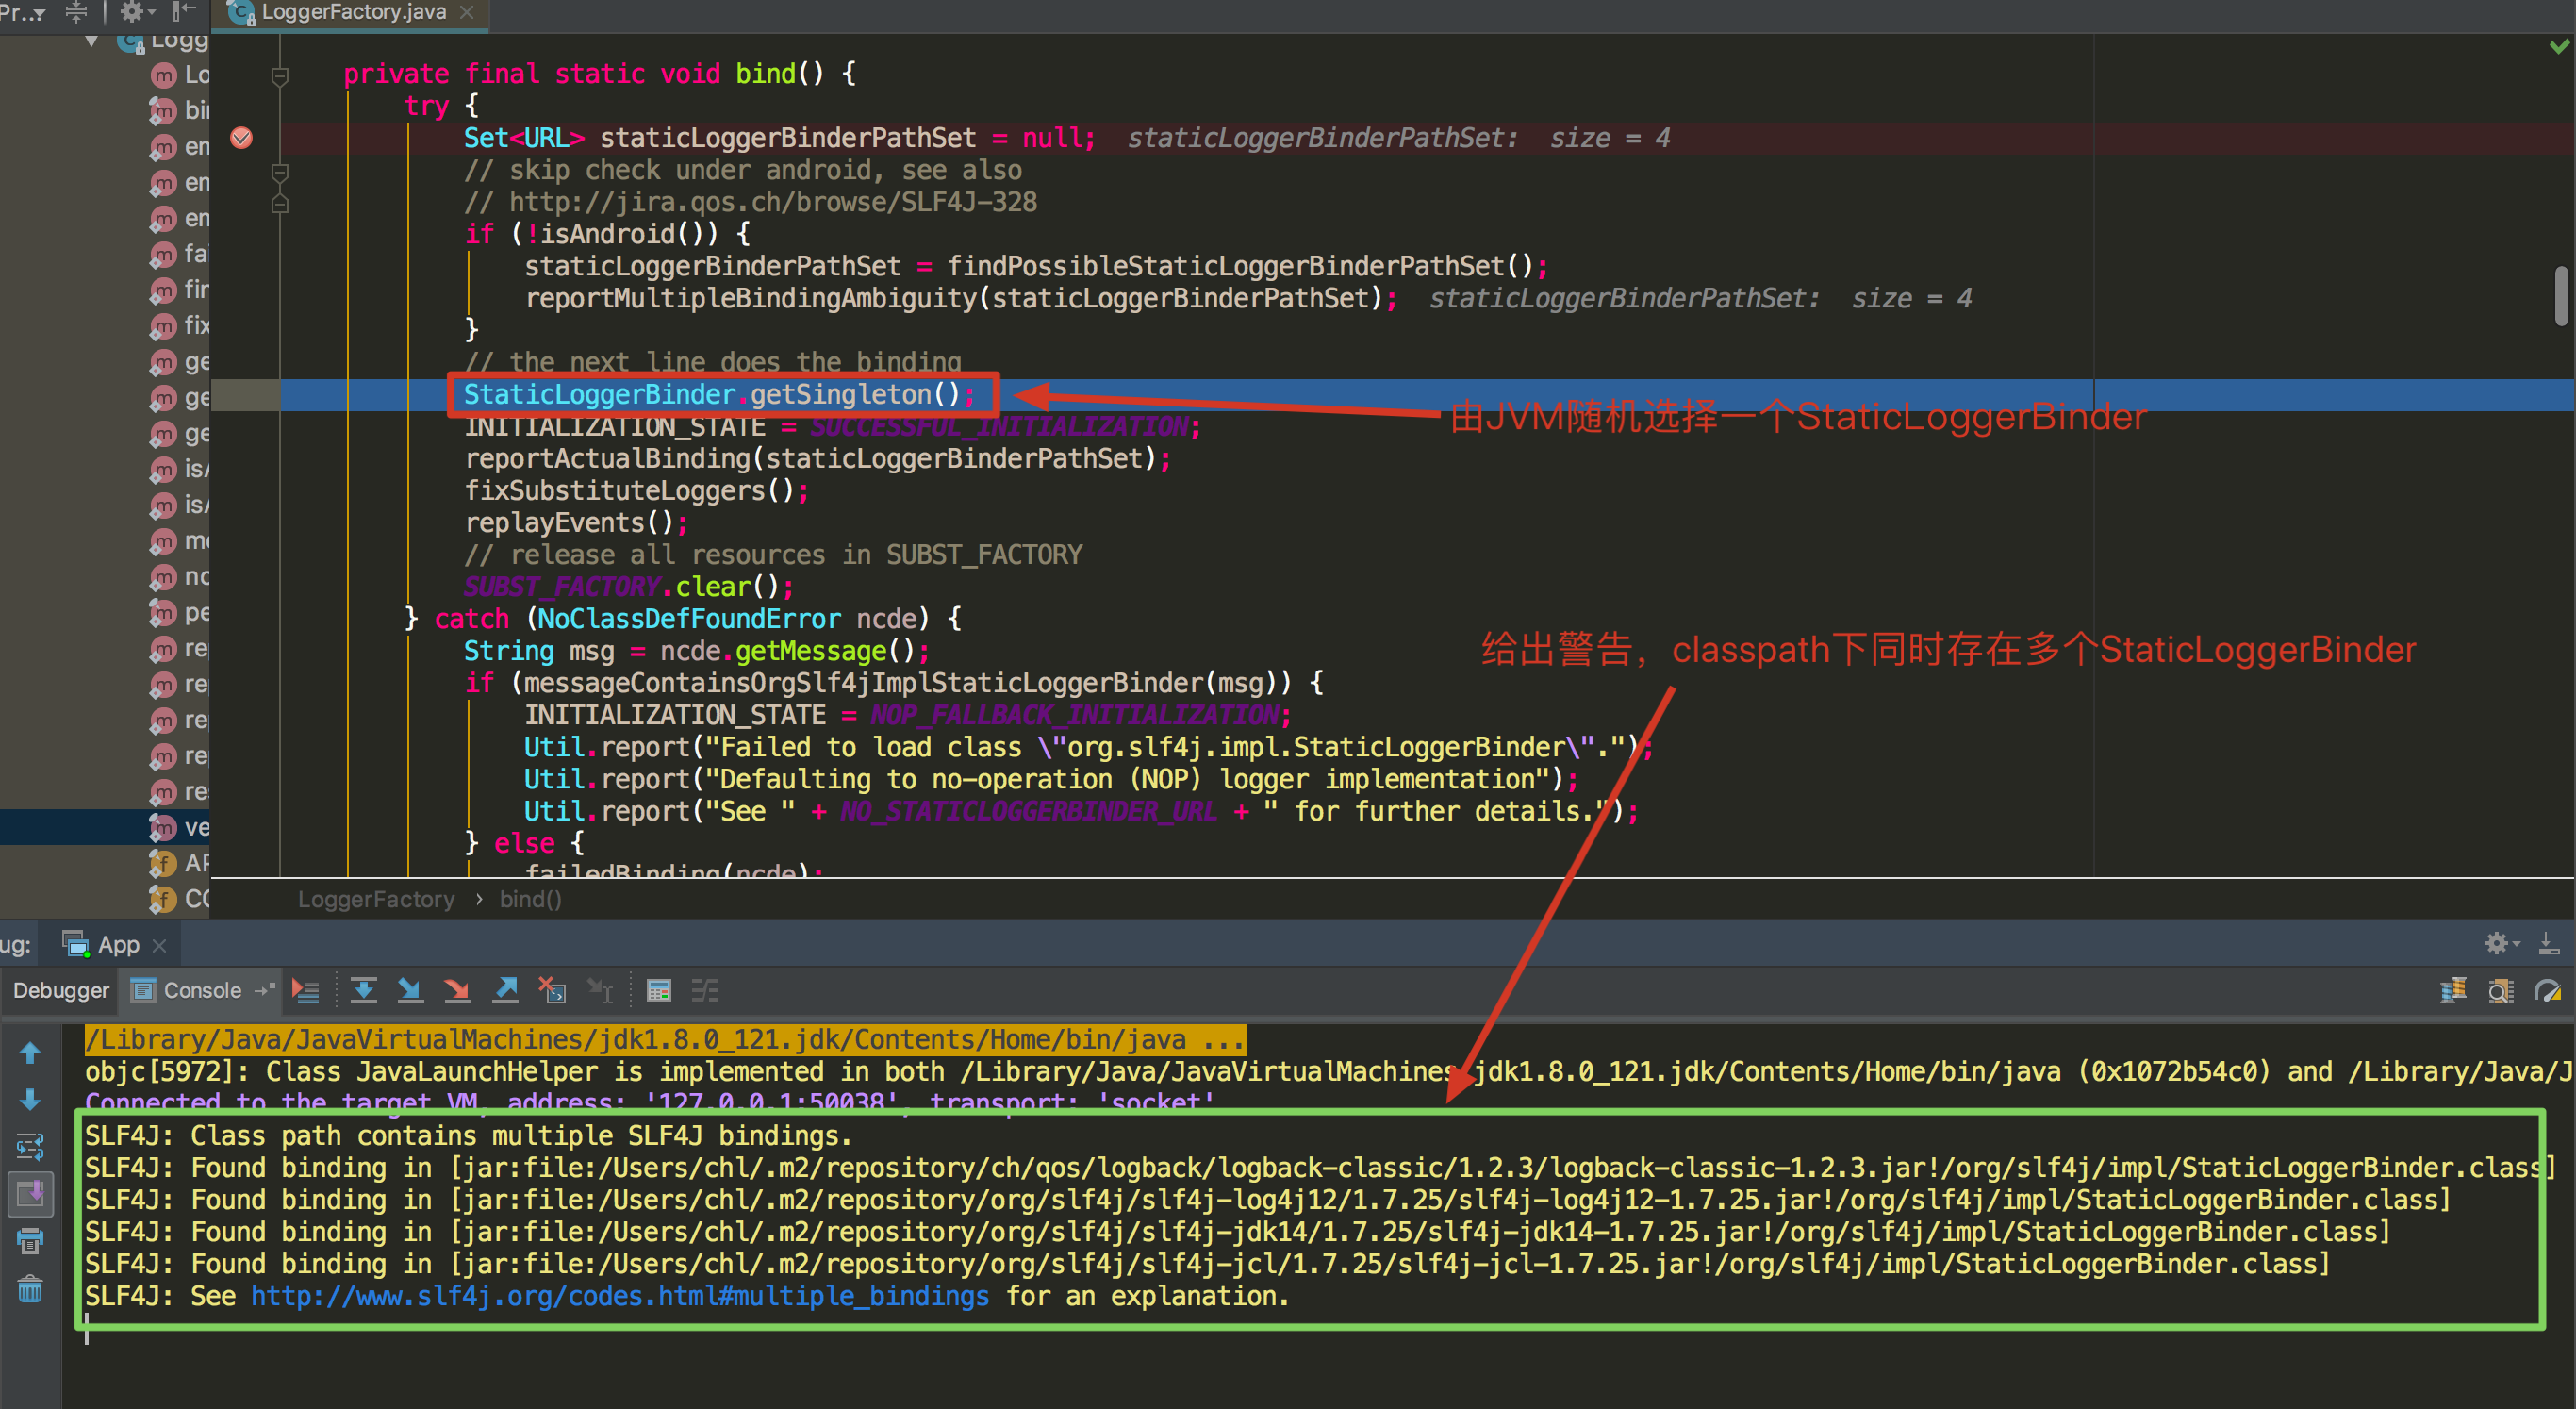Viewport: 2576px width, 1409px height.
Task: Click the Hide Project panel icon
Action: click(184, 12)
